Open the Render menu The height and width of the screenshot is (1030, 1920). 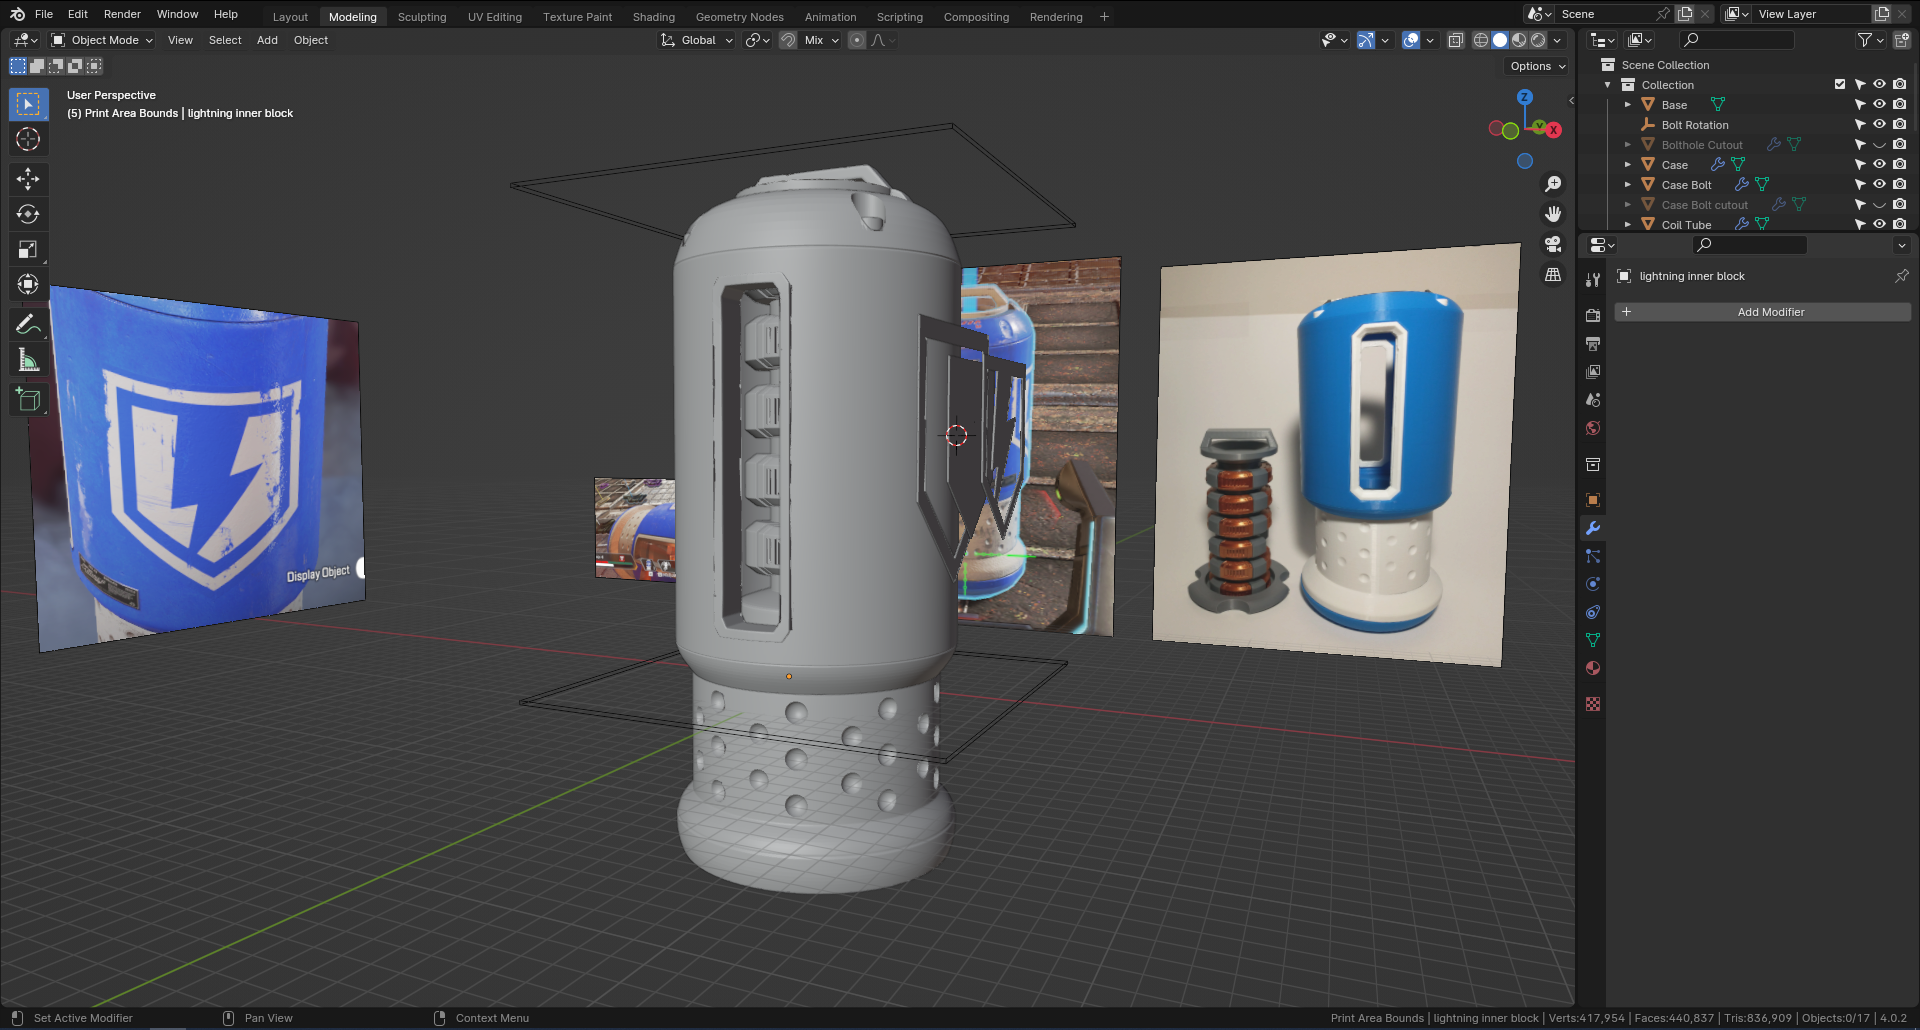[122, 13]
